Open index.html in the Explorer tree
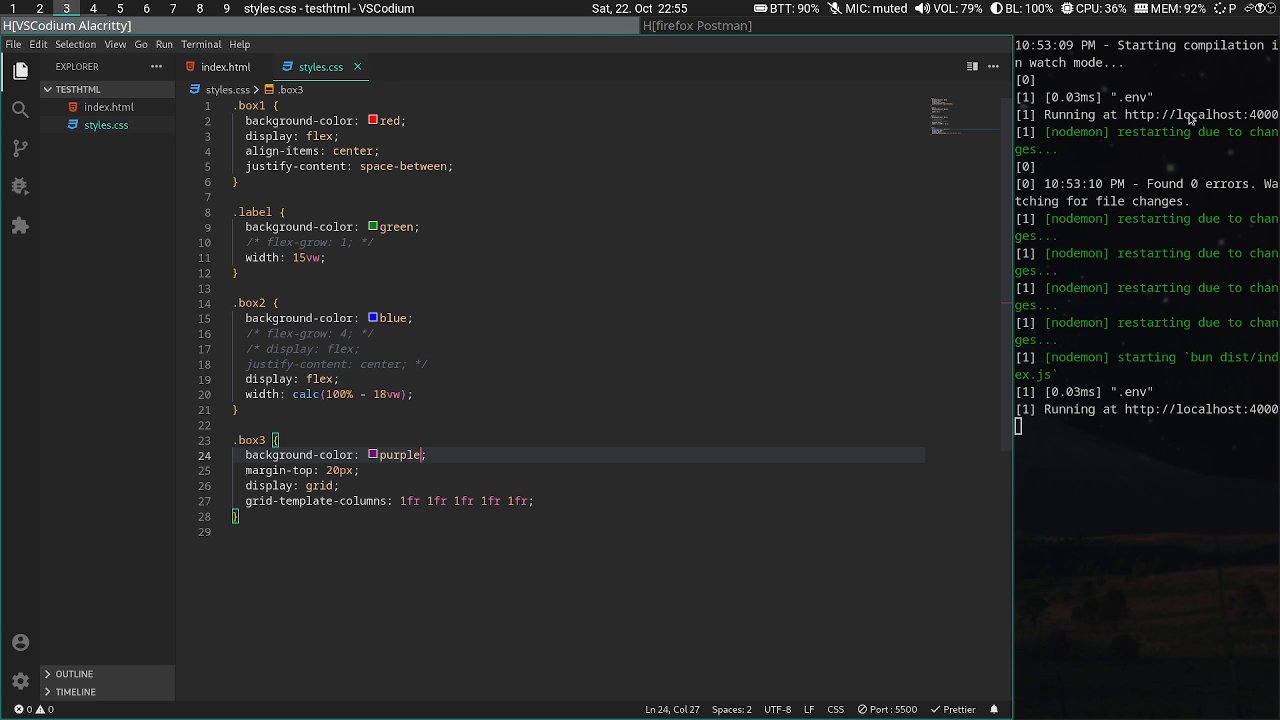Image resolution: width=1280 pixels, height=720 pixels. (x=108, y=107)
